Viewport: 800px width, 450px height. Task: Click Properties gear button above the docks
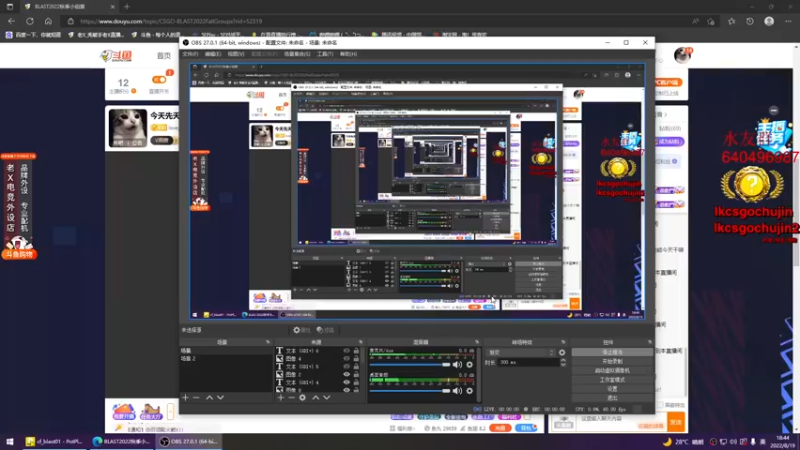pyautogui.click(x=302, y=330)
